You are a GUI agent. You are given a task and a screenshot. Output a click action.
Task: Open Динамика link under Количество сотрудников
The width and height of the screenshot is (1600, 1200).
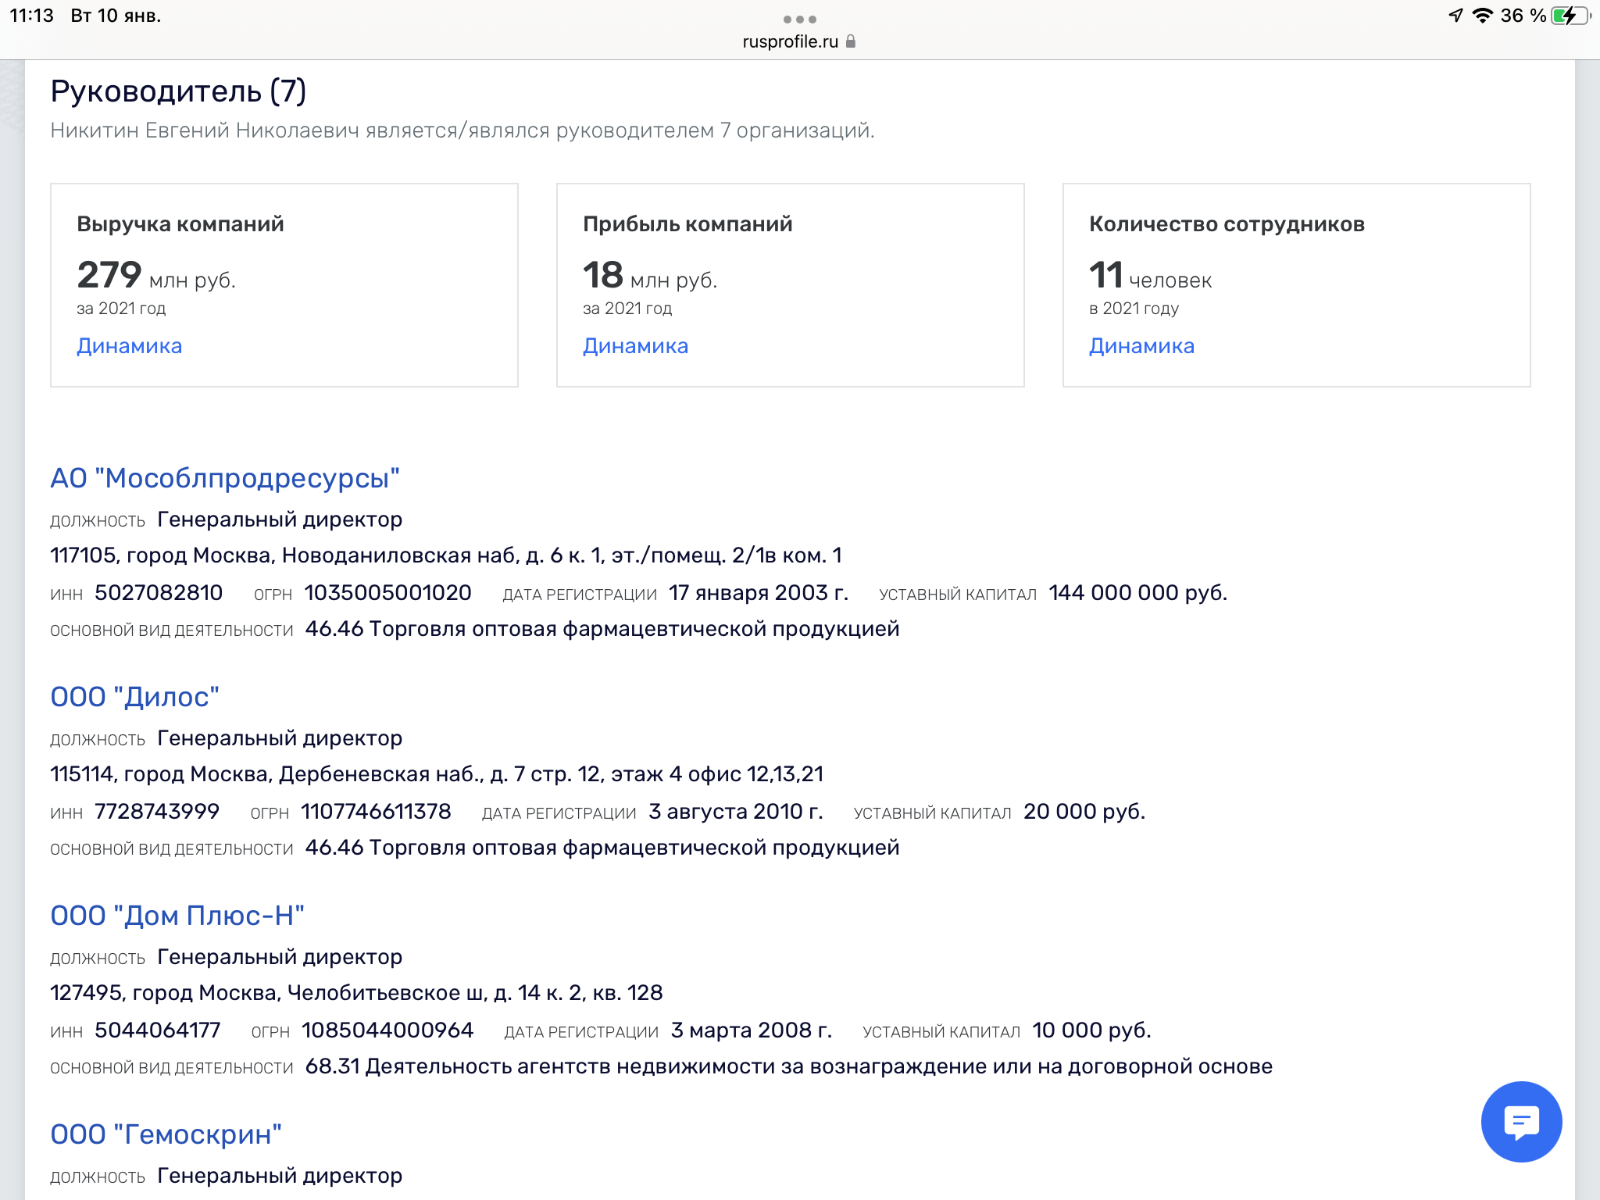point(1141,346)
